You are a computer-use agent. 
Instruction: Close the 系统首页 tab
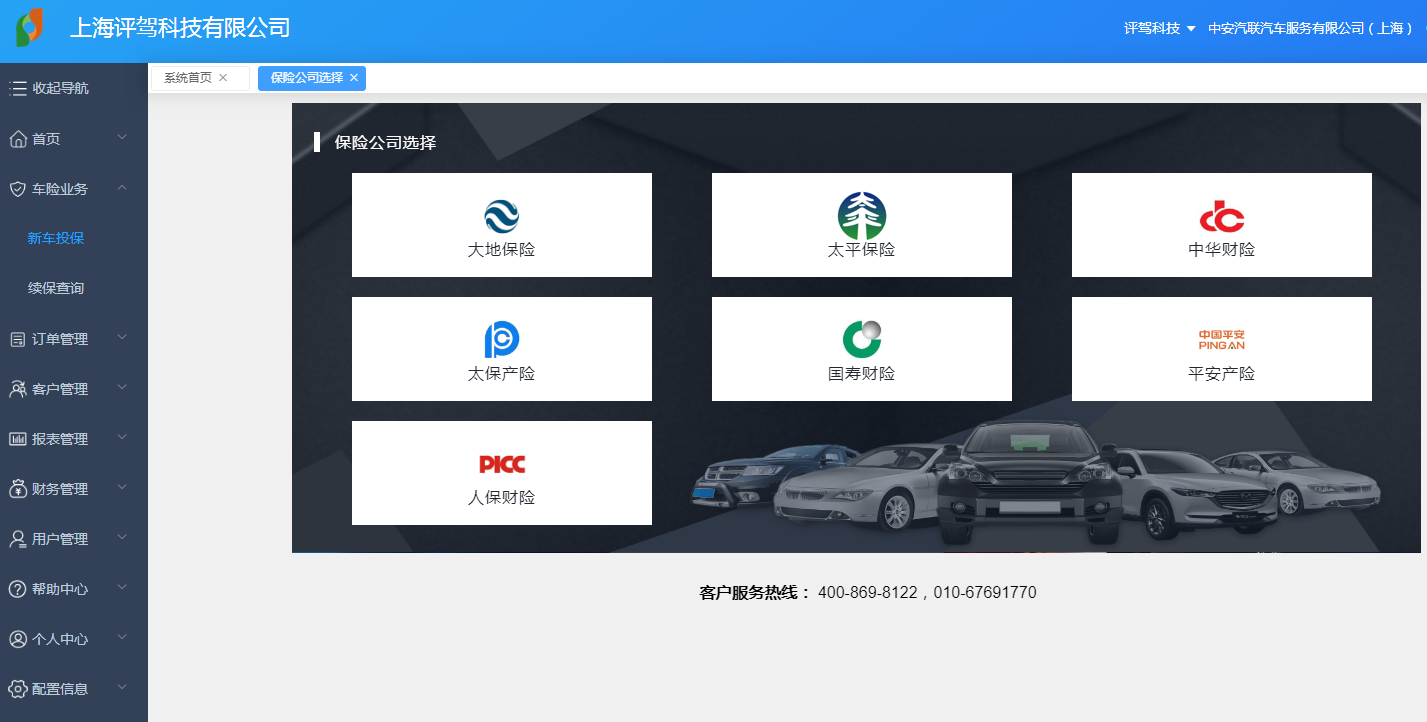(x=223, y=77)
